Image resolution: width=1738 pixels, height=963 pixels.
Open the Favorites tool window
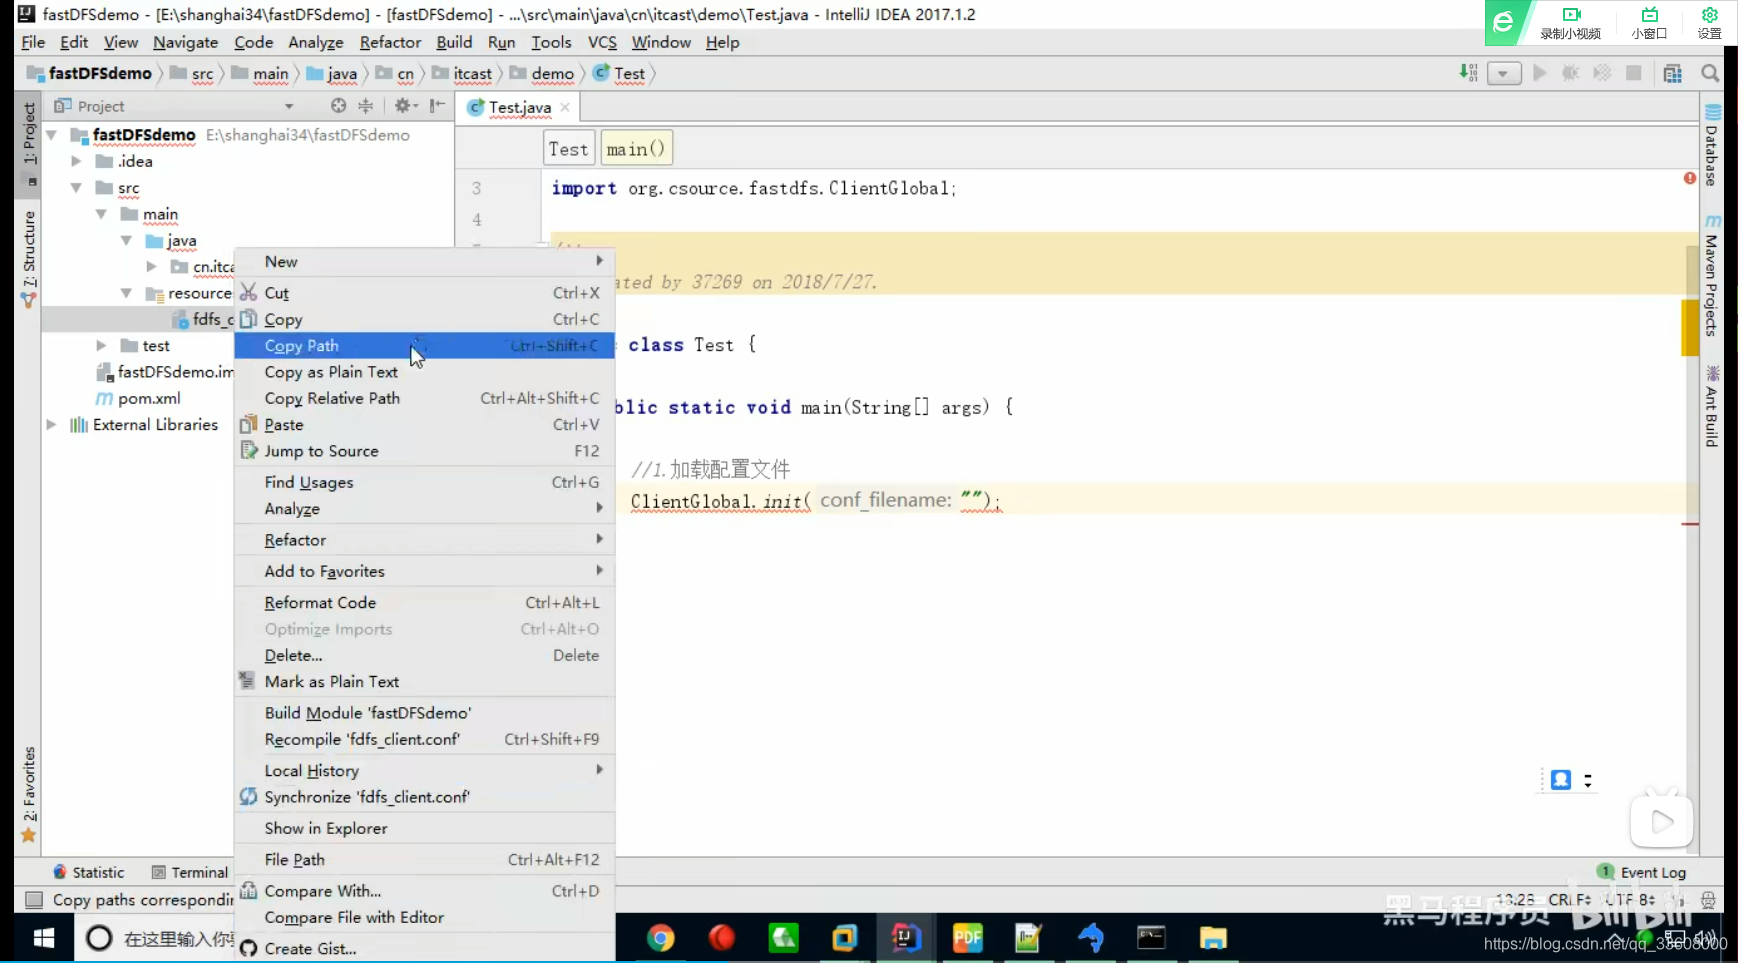coord(29,794)
